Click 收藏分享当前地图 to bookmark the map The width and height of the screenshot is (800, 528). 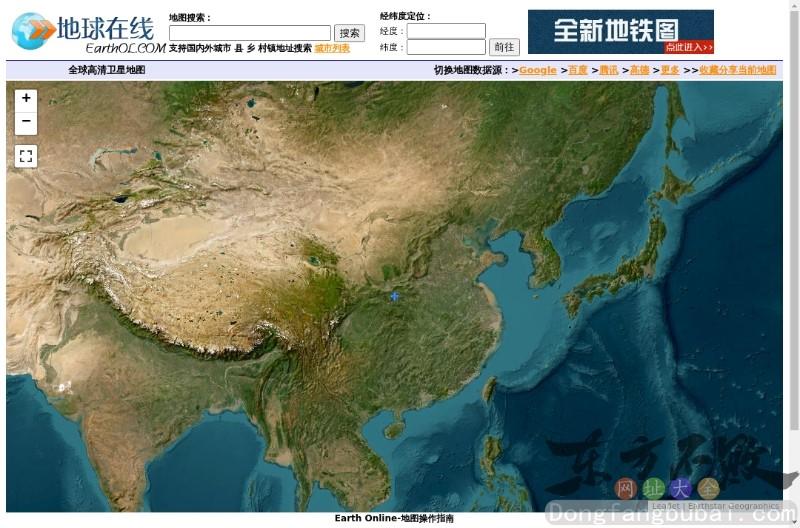tap(737, 70)
